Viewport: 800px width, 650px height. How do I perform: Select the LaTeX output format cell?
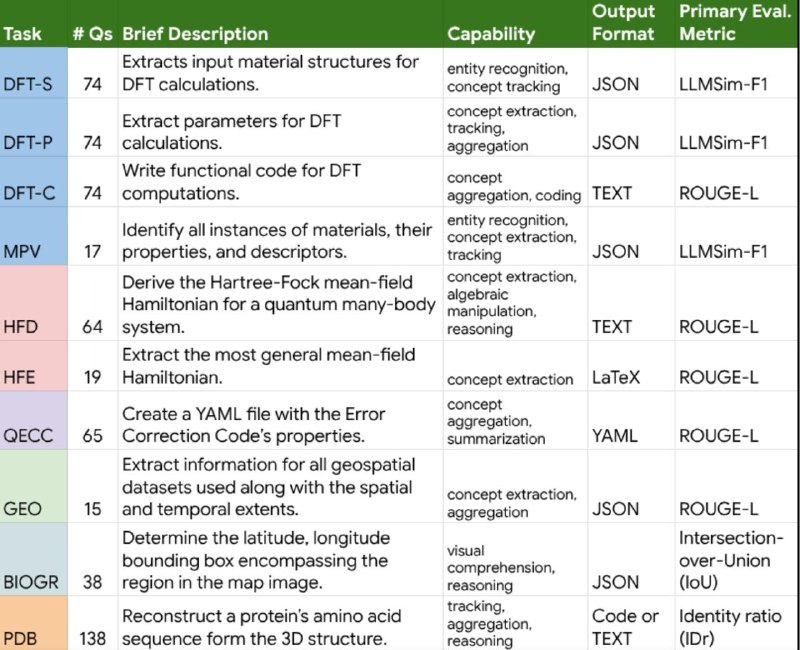click(631, 365)
